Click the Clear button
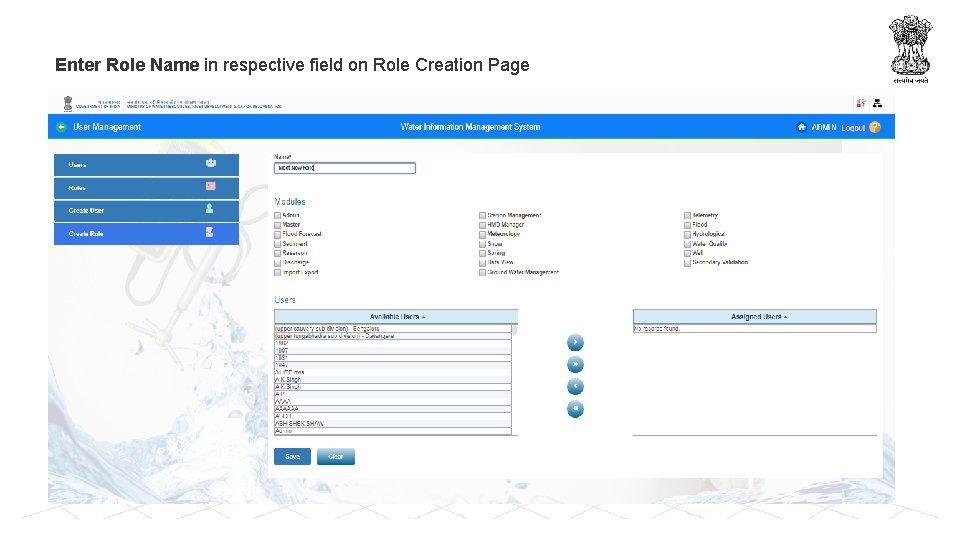Viewport: 960px width, 540px height. [336, 457]
